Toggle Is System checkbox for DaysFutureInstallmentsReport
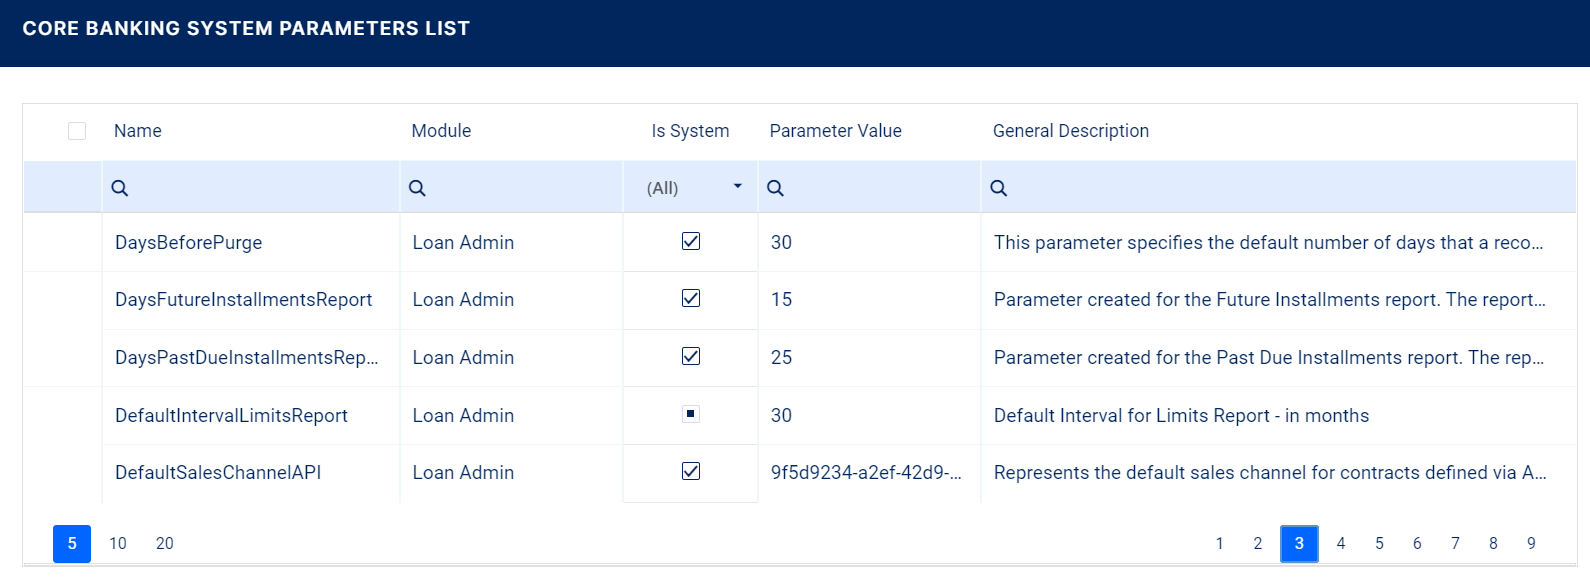1590x579 pixels. [x=690, y=298]
